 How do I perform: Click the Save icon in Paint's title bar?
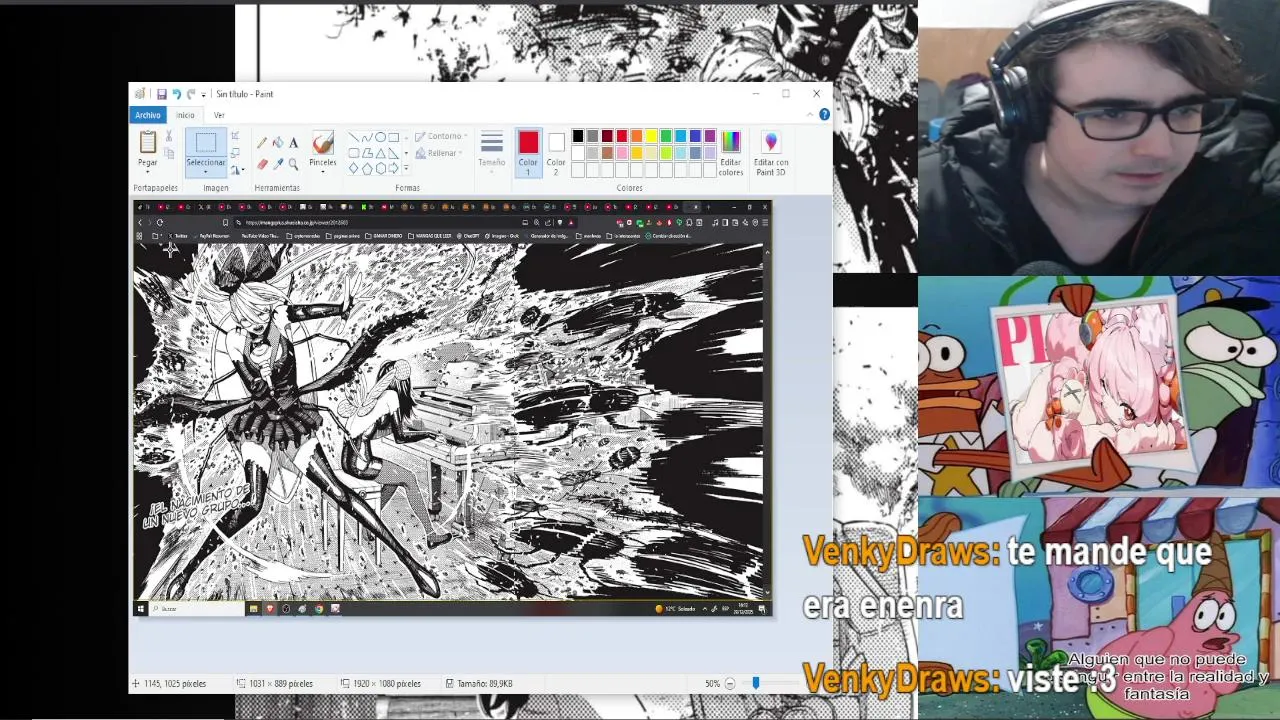162,94
